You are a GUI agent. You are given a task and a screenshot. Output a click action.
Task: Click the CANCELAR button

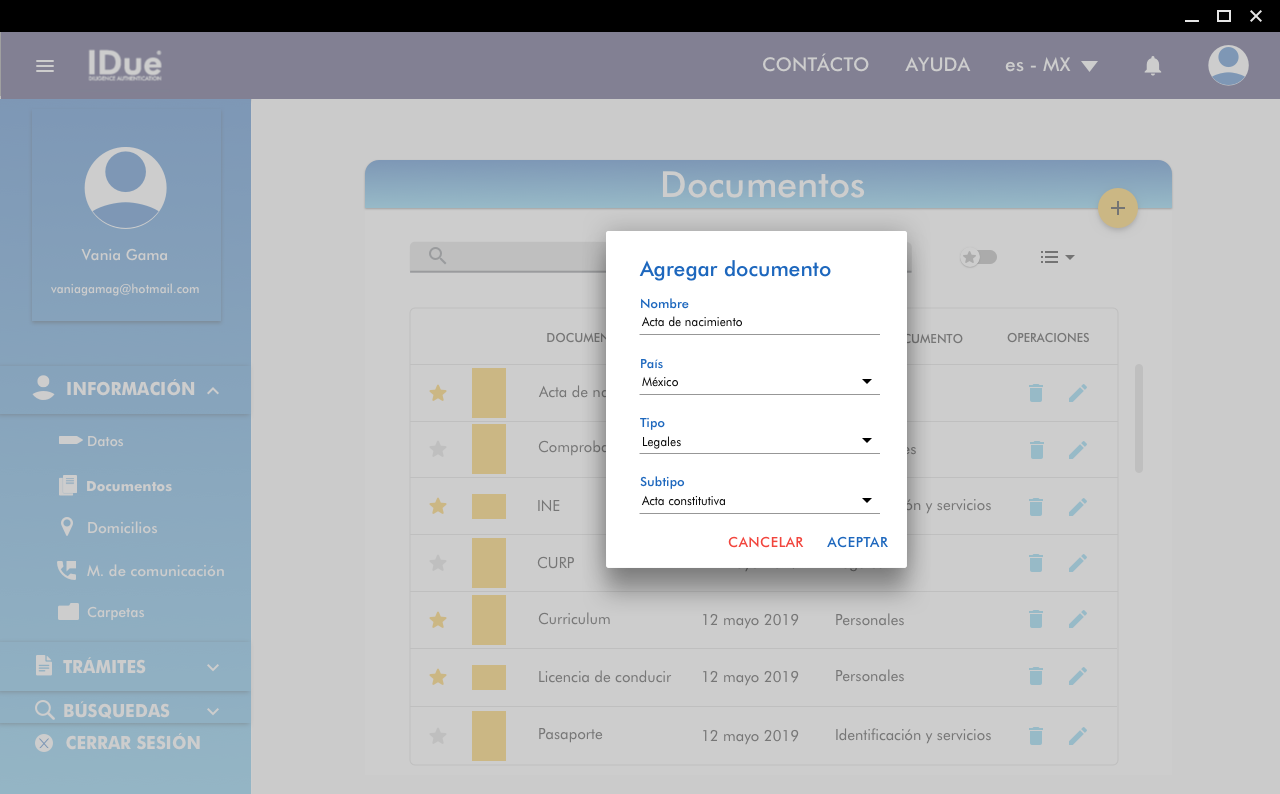[765, 542]
